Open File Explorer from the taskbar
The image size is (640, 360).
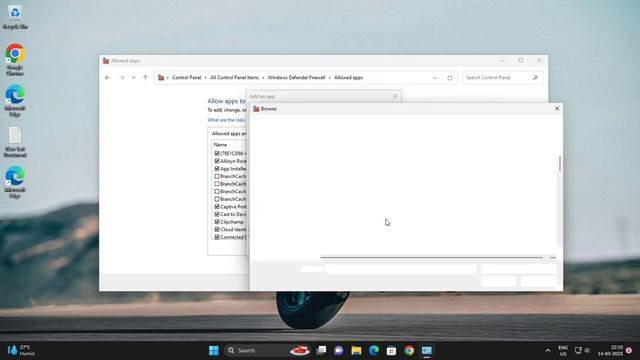coord(356,351)
